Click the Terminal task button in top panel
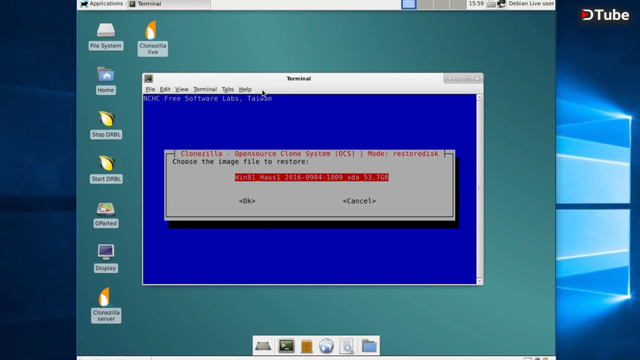The image size is (640, 360). pyautogui.click(x=169, y=4)
